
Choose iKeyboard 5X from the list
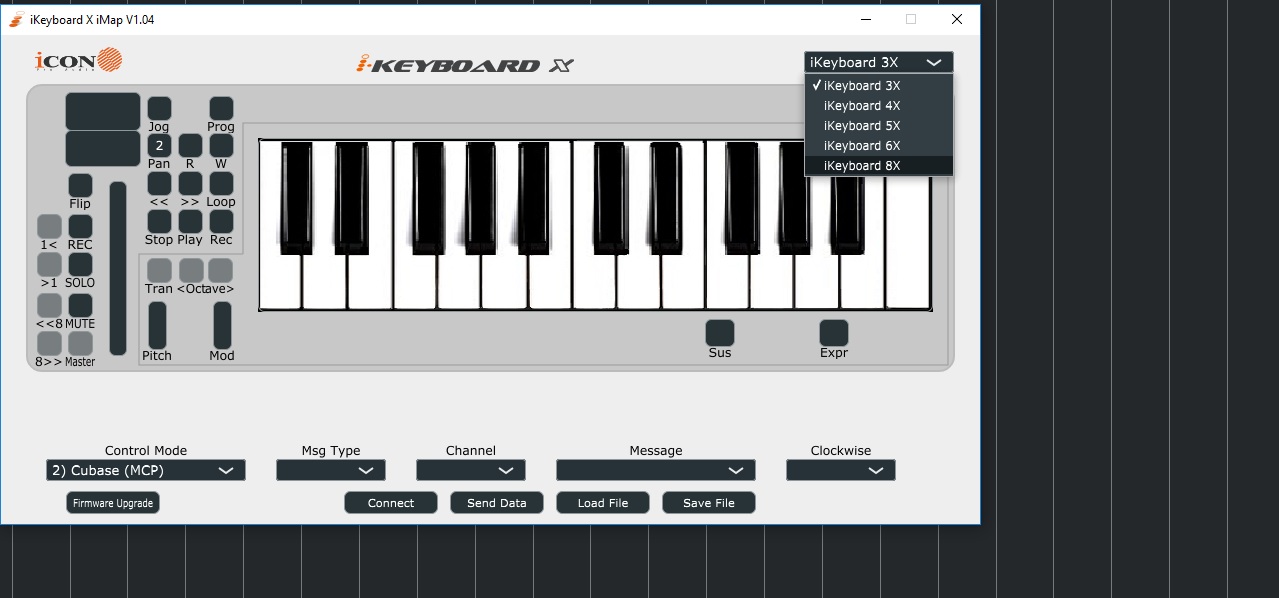[879, 126]
